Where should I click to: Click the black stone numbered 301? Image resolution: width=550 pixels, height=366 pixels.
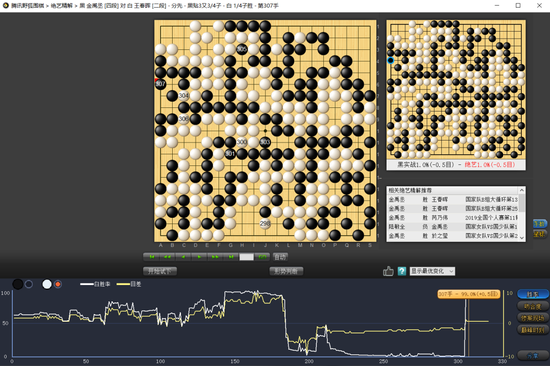[x=230, y=153]
